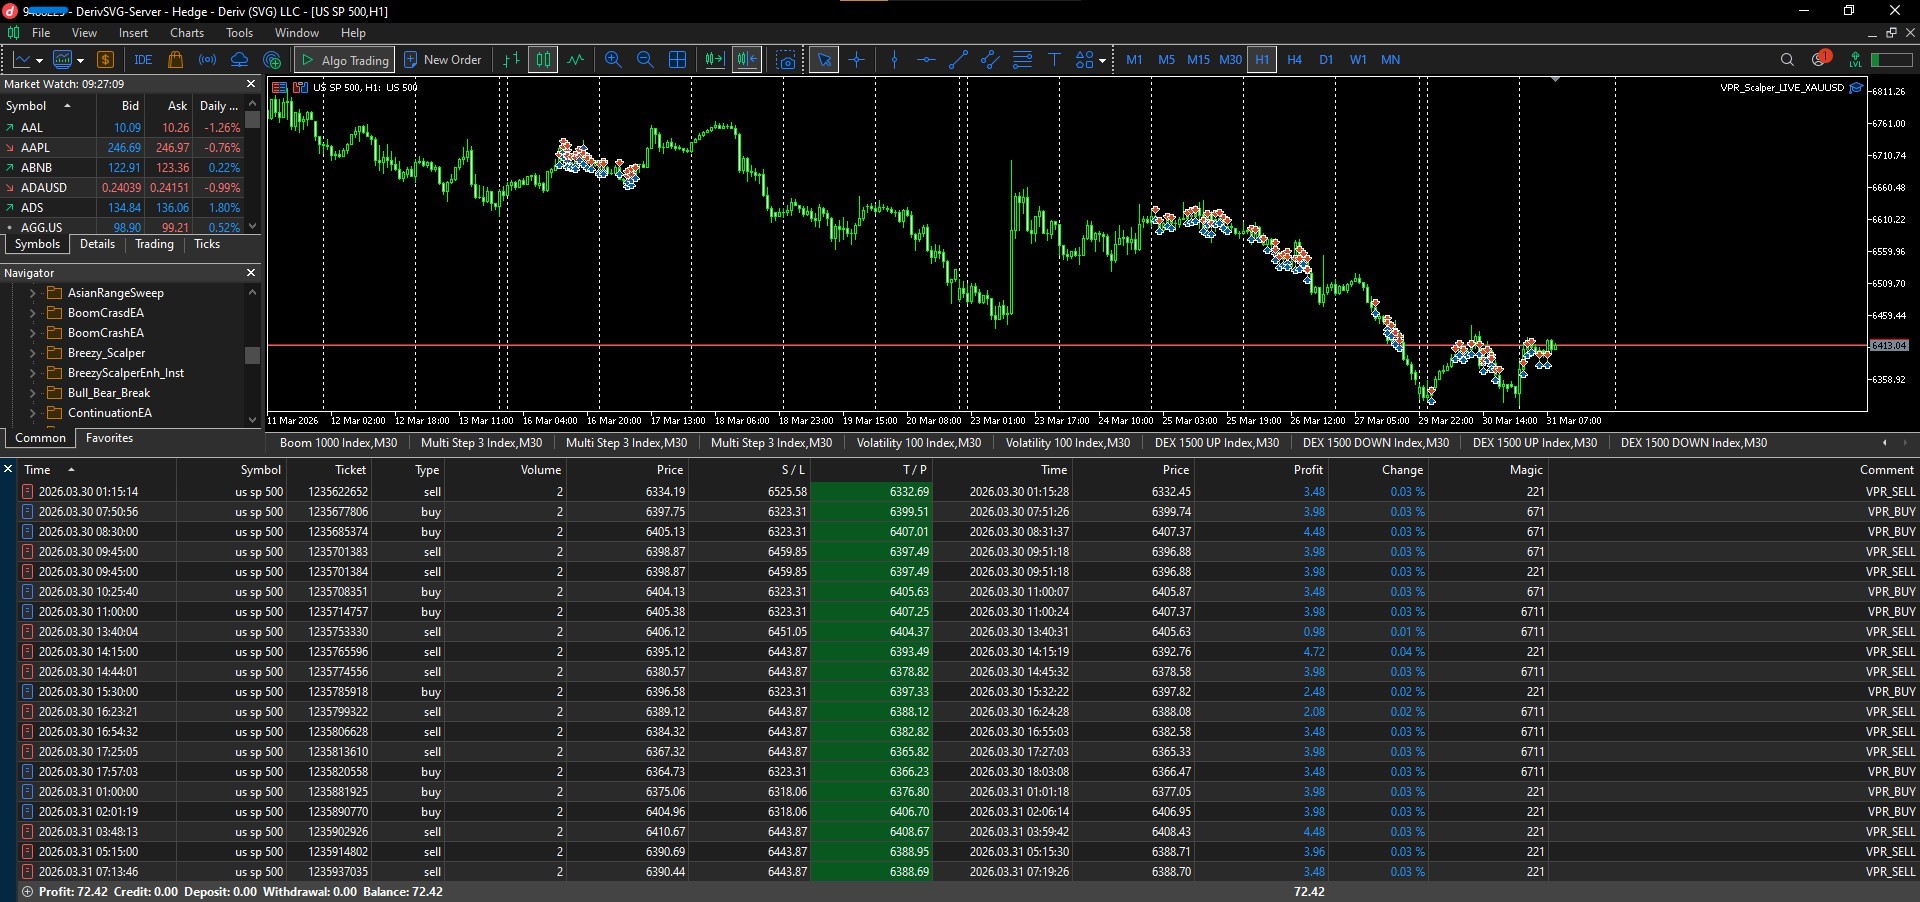Screen dimensions: 1920x902
Task: Click the zoom in magnifier icon
Action: (613, 60)
